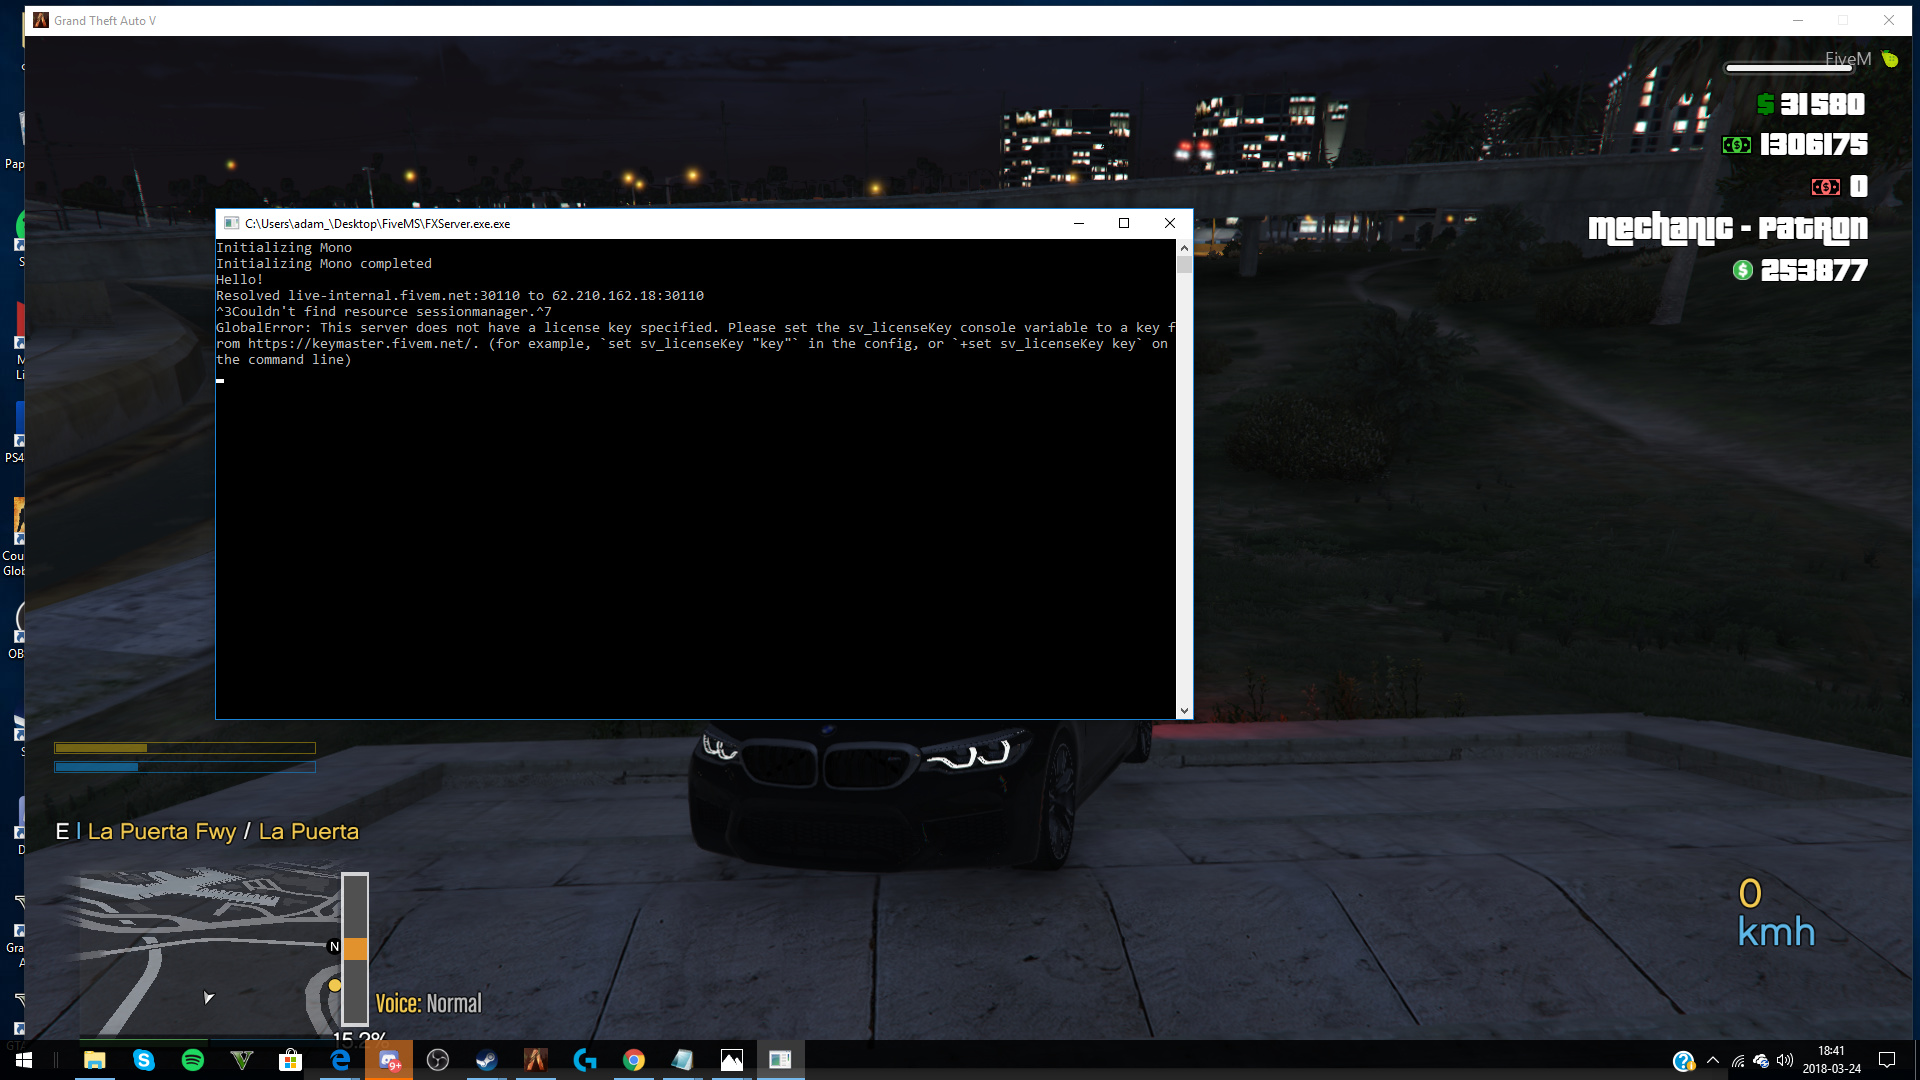Image resolution: width=1920 pixels, height=1080 pixels.
Task: Open the Photos app from the taskbar
Action: (x=732, y=1060)
